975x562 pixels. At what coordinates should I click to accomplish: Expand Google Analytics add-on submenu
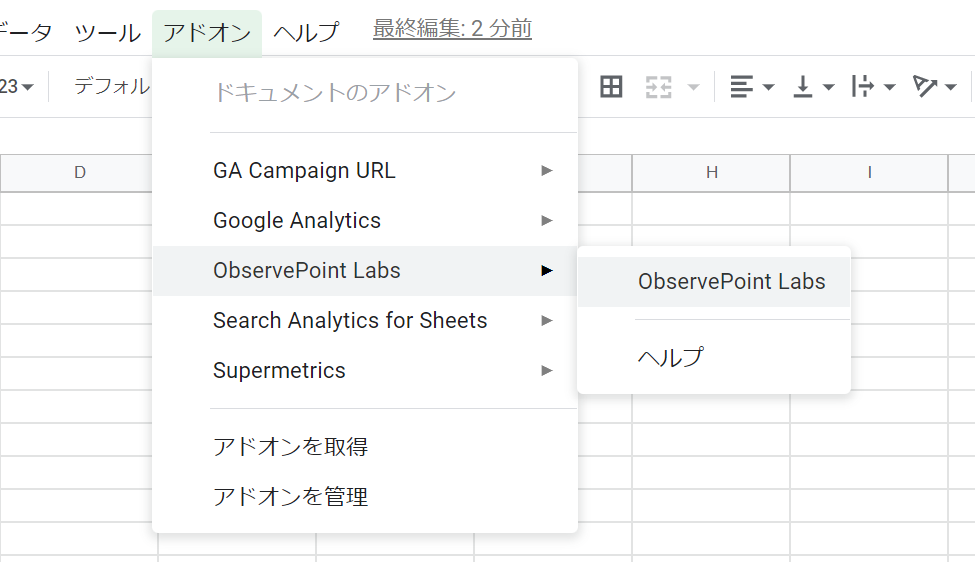(x=365, y=221)
